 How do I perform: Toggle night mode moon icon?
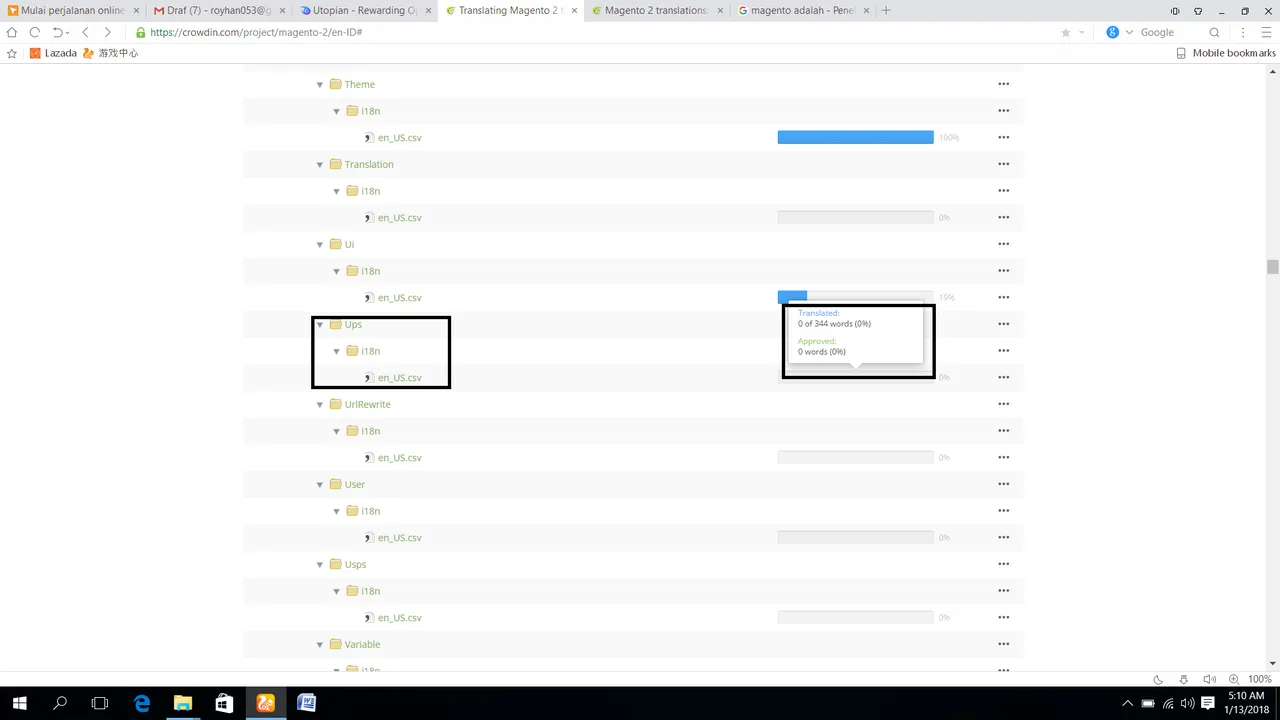click(1158, 679)
